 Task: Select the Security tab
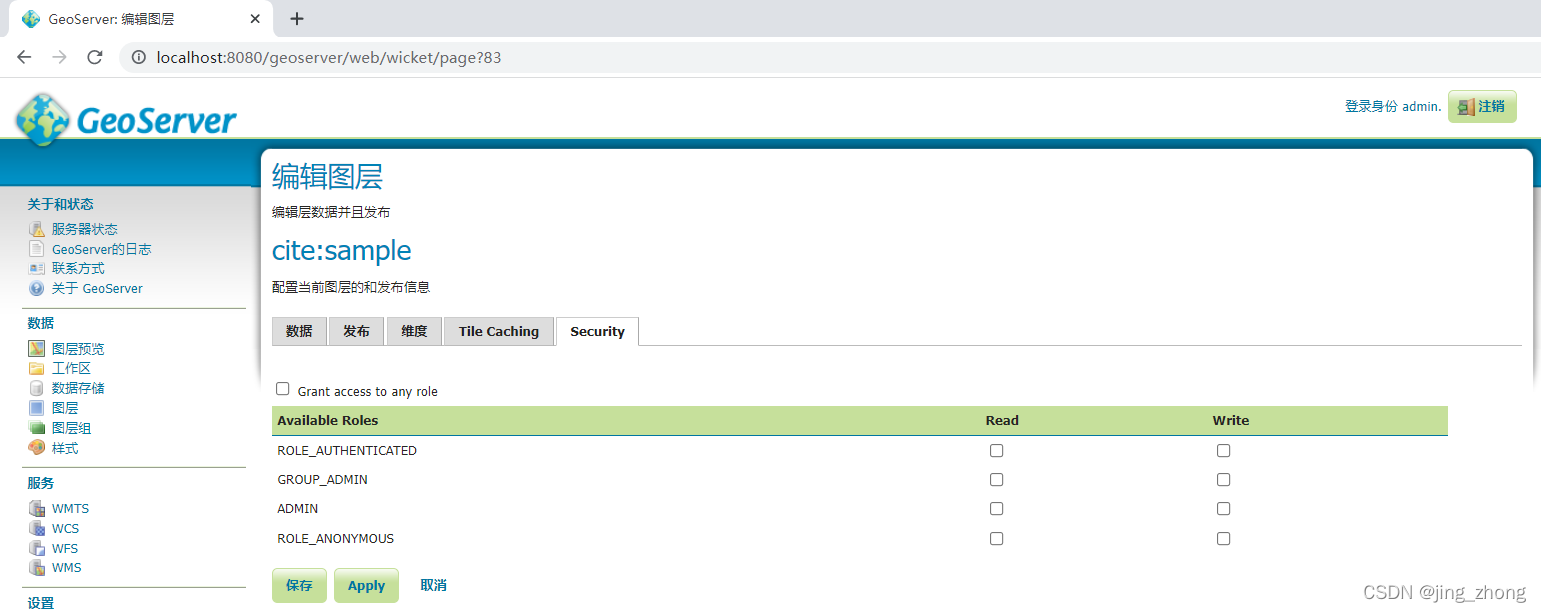point(597,331)
